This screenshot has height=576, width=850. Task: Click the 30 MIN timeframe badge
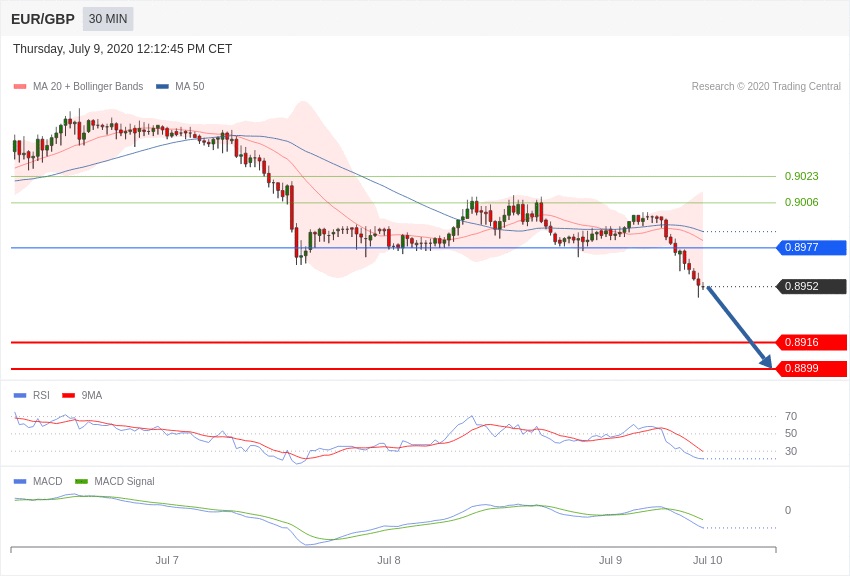click(x=107, y=19)
